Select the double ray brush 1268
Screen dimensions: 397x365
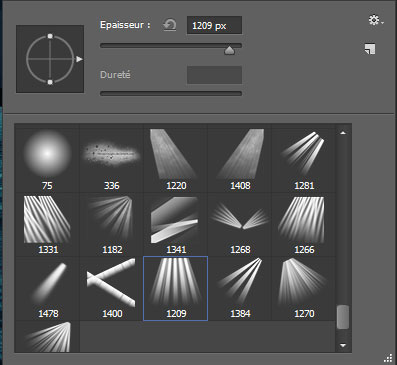pos(240,225)
